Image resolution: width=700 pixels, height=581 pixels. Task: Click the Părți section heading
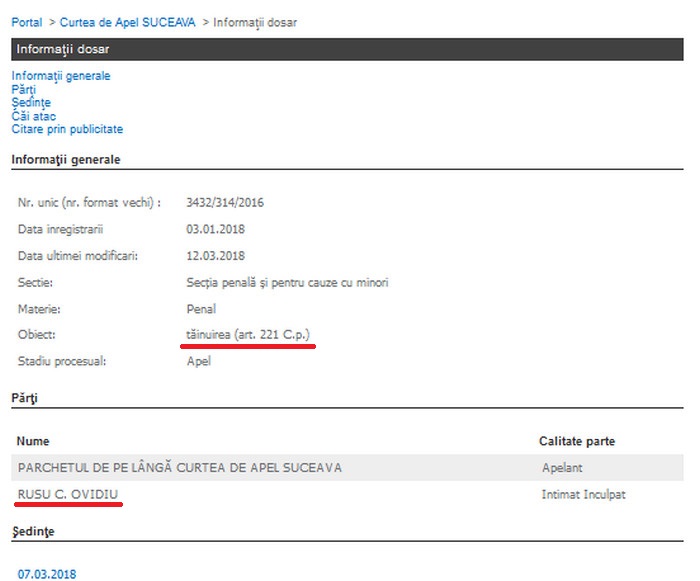[x=25, y=398]
